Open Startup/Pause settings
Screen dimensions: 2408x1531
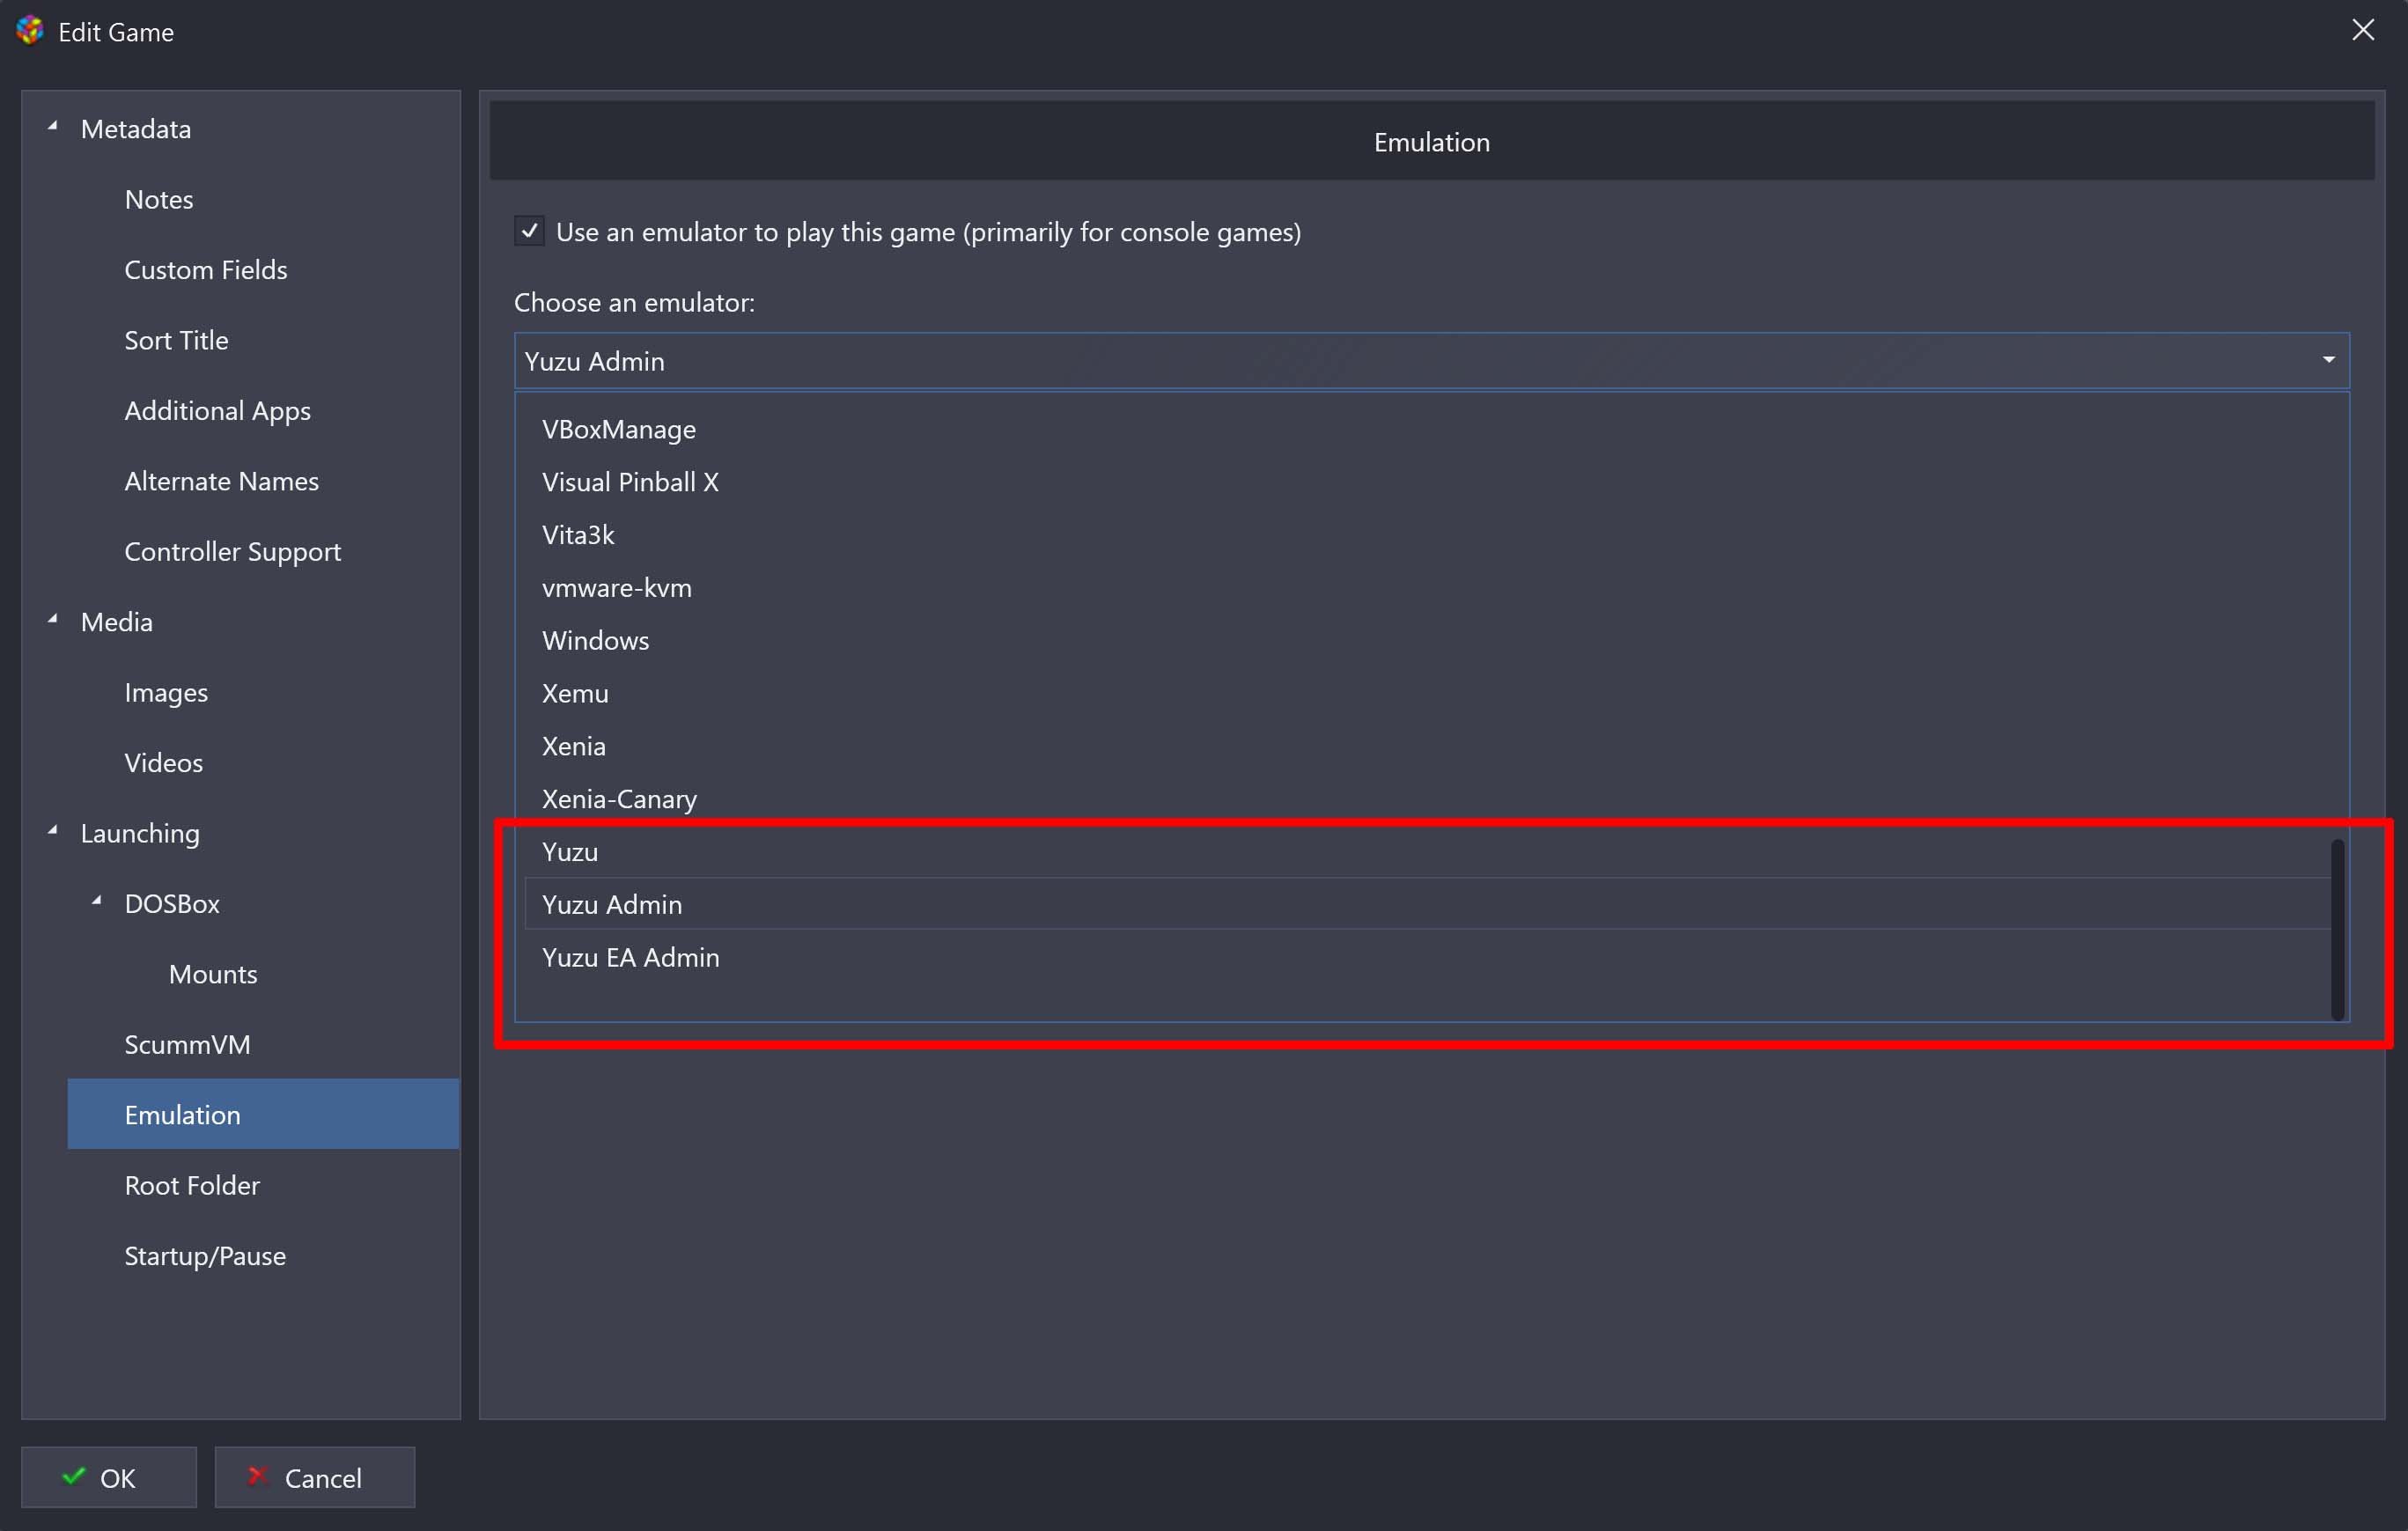tap(205, 1256)
